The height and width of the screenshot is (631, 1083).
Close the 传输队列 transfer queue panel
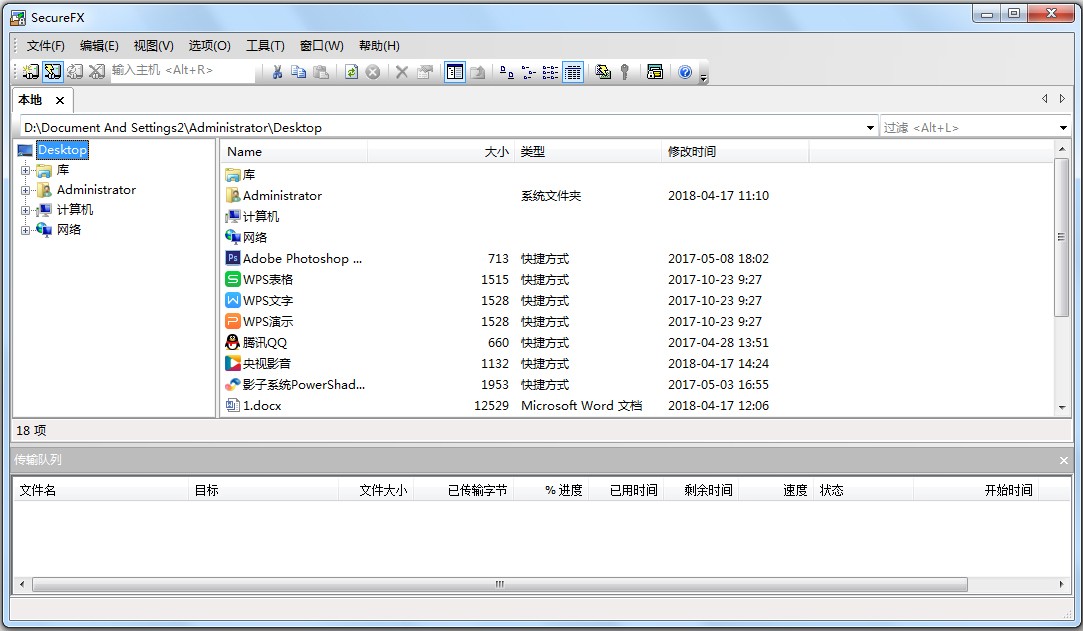coord(1064,460)
